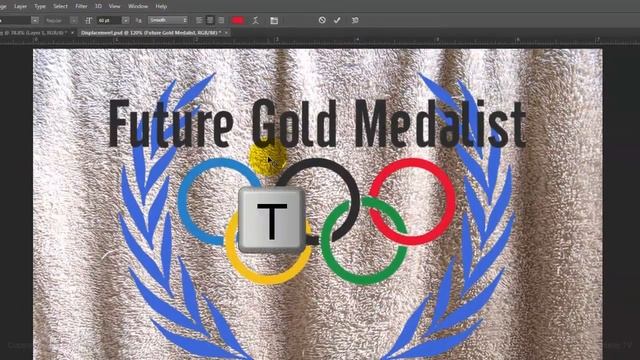Open the Help menu
This screenshot has height=360, width=640.
[161, 6]
